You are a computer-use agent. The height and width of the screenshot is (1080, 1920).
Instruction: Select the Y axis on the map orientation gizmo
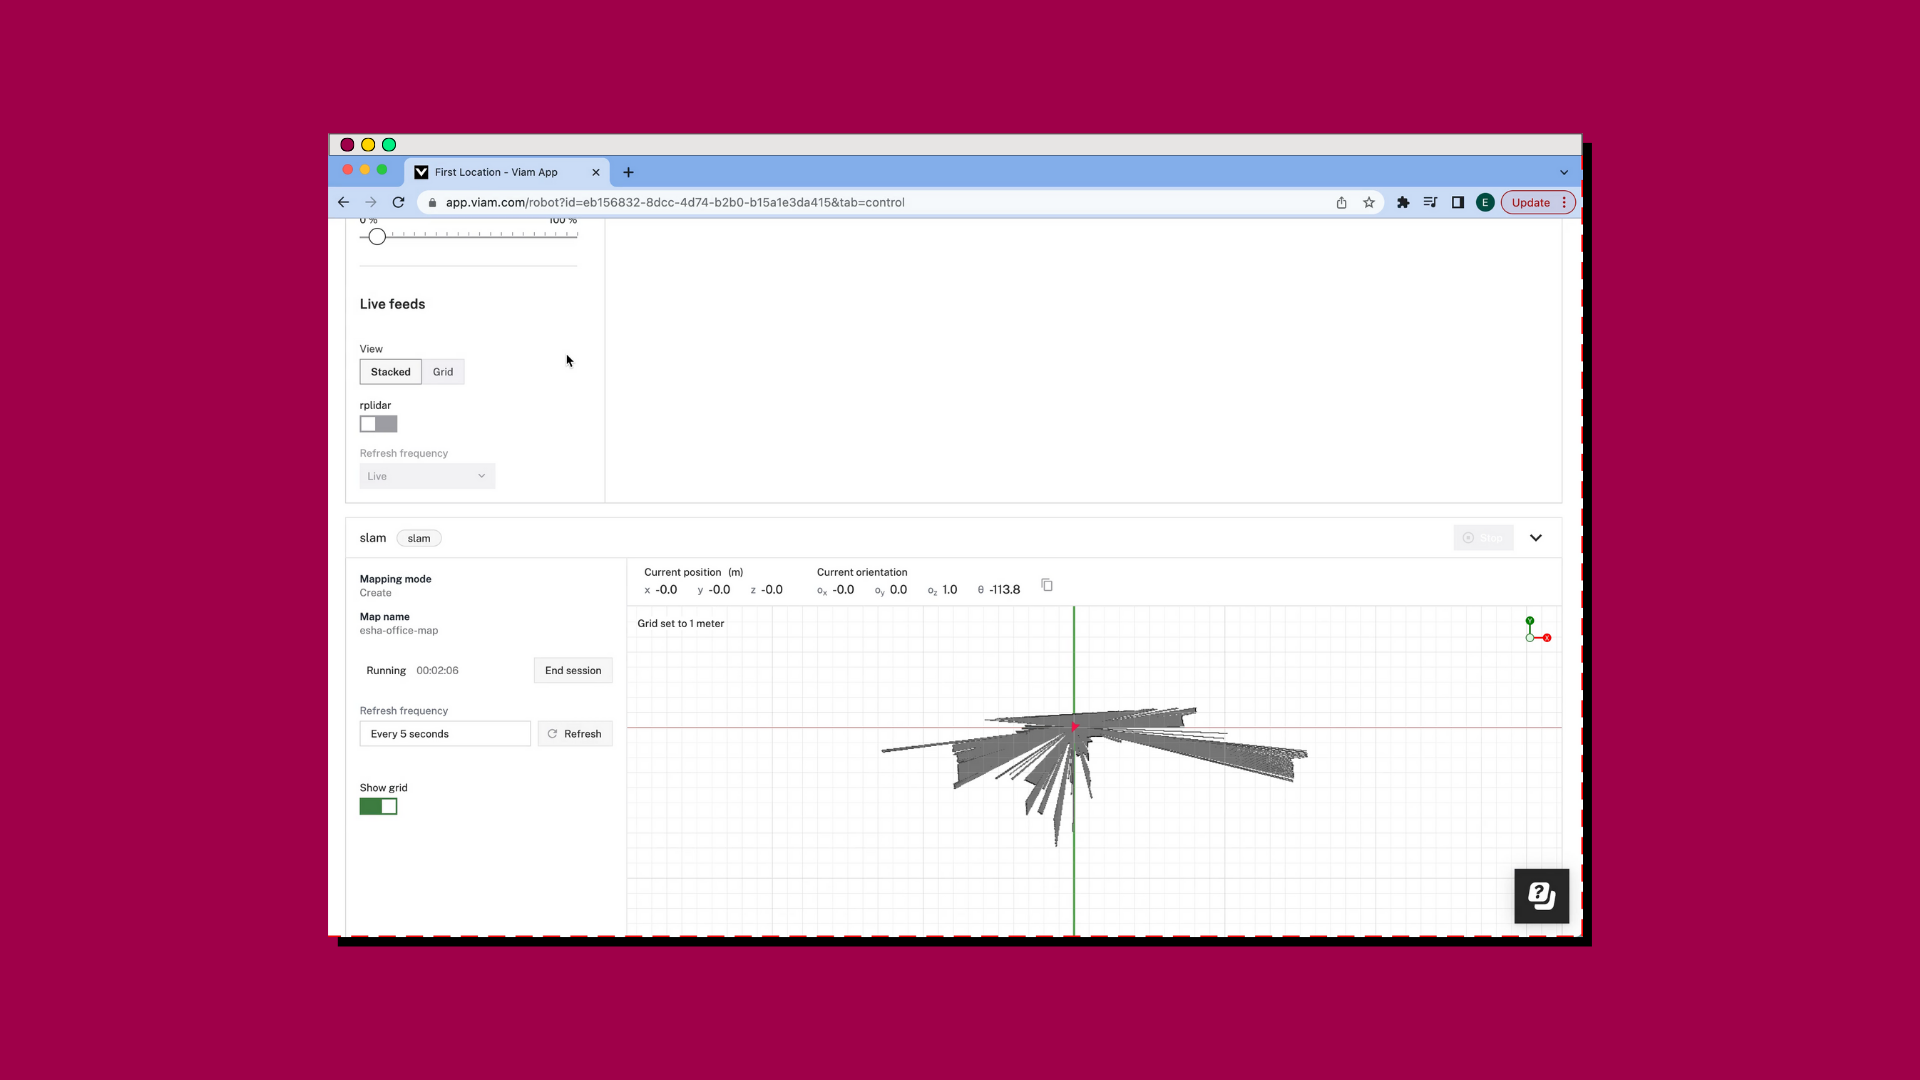pos(1530,620)
